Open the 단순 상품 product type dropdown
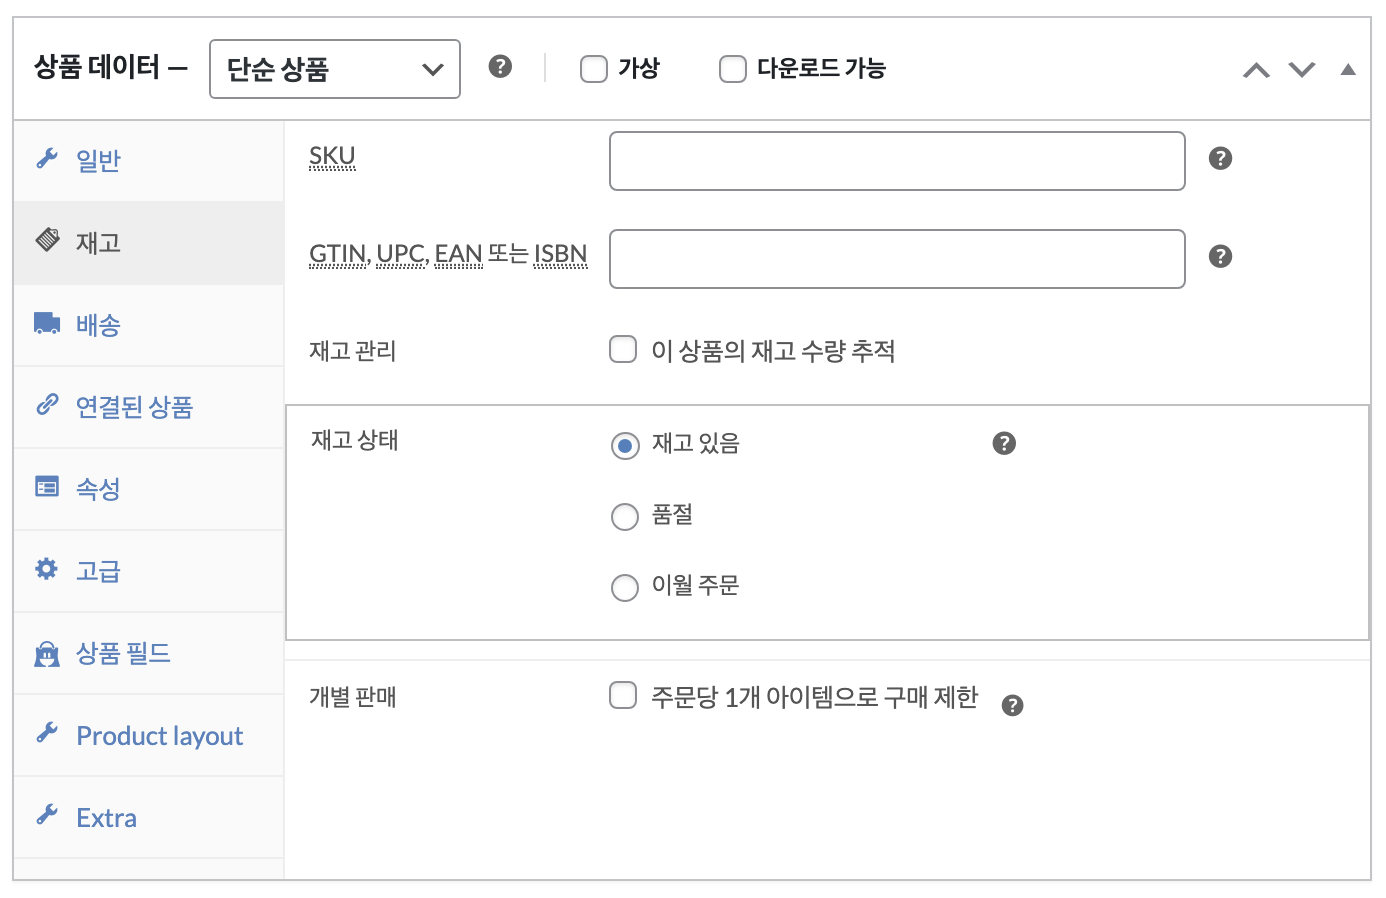Viewport: 1386px width, 898px height. click(335, 69)
